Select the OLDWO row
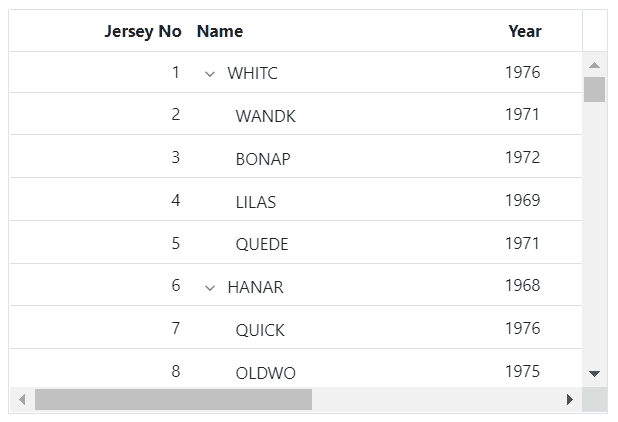 click(265, 373)
